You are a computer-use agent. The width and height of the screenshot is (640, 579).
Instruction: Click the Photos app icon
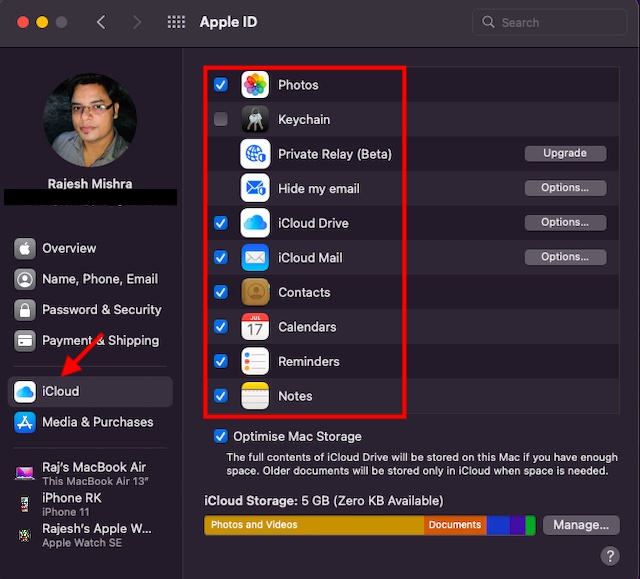(x=255, y=85)
